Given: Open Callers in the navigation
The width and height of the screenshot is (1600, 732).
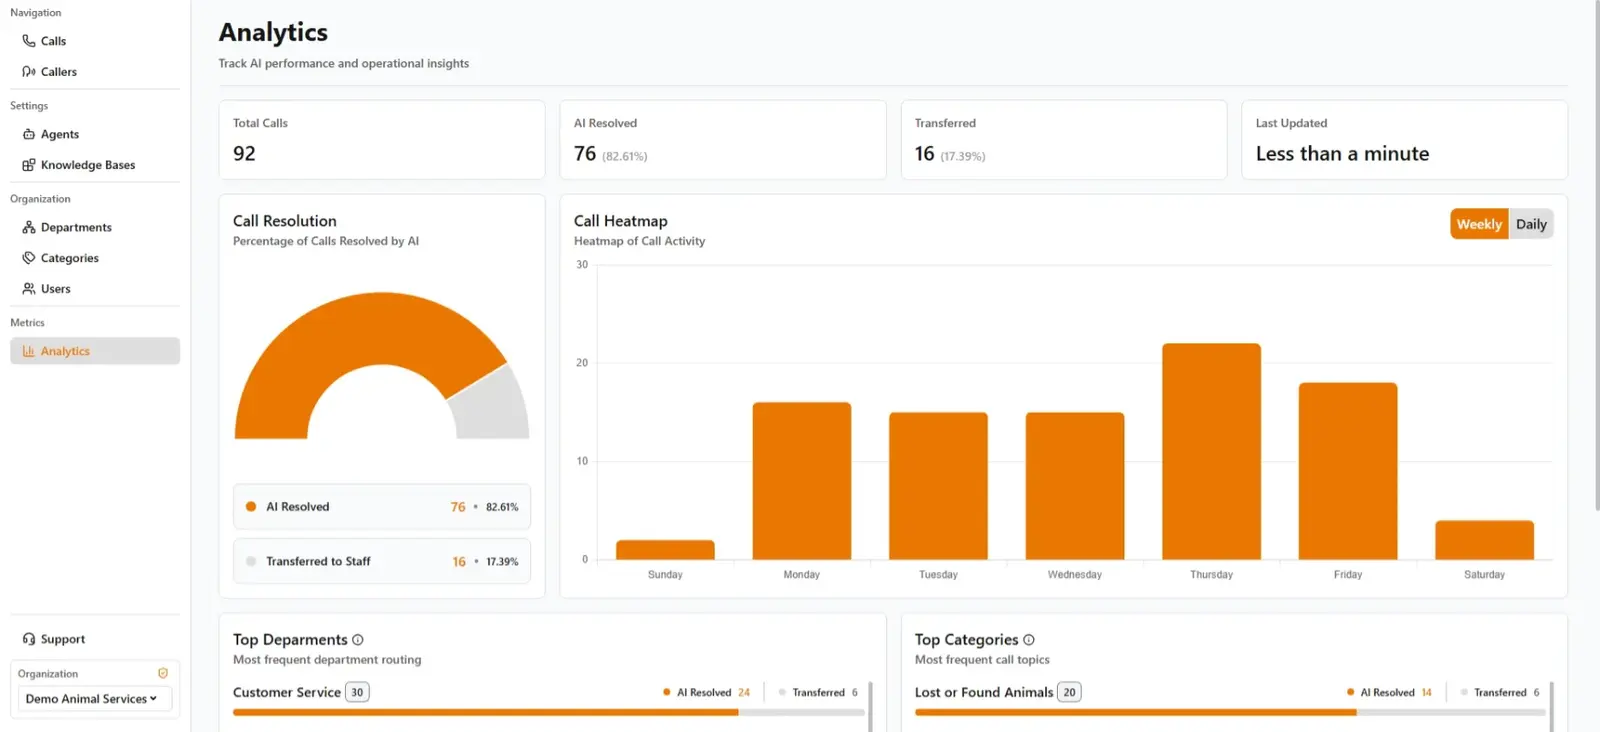Looking at the screenshot, I should (95, 72).
